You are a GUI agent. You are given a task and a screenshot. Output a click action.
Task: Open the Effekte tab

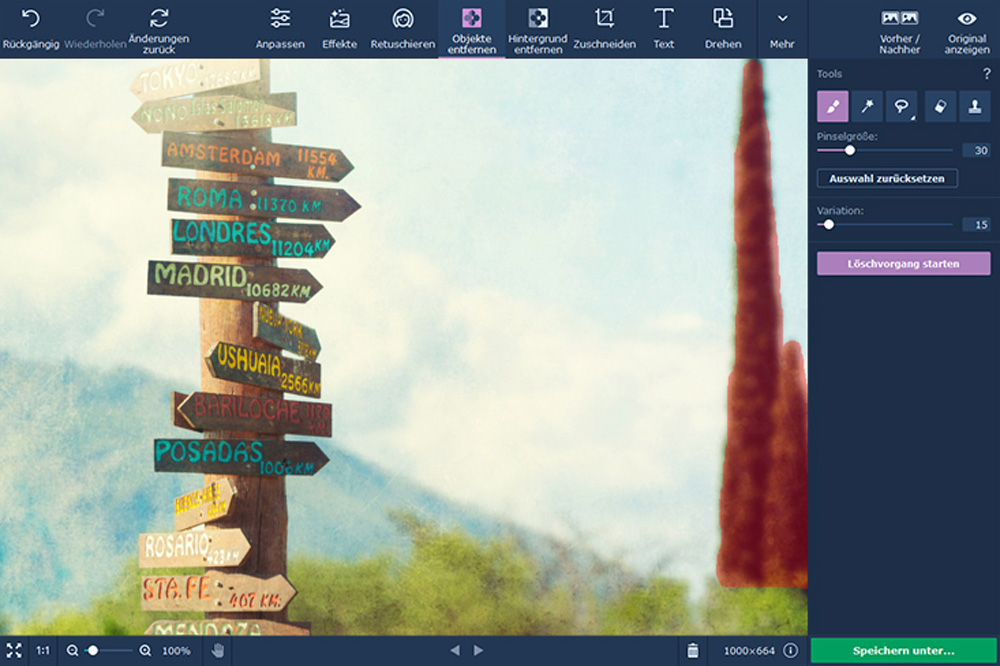[x=339, y=29]
